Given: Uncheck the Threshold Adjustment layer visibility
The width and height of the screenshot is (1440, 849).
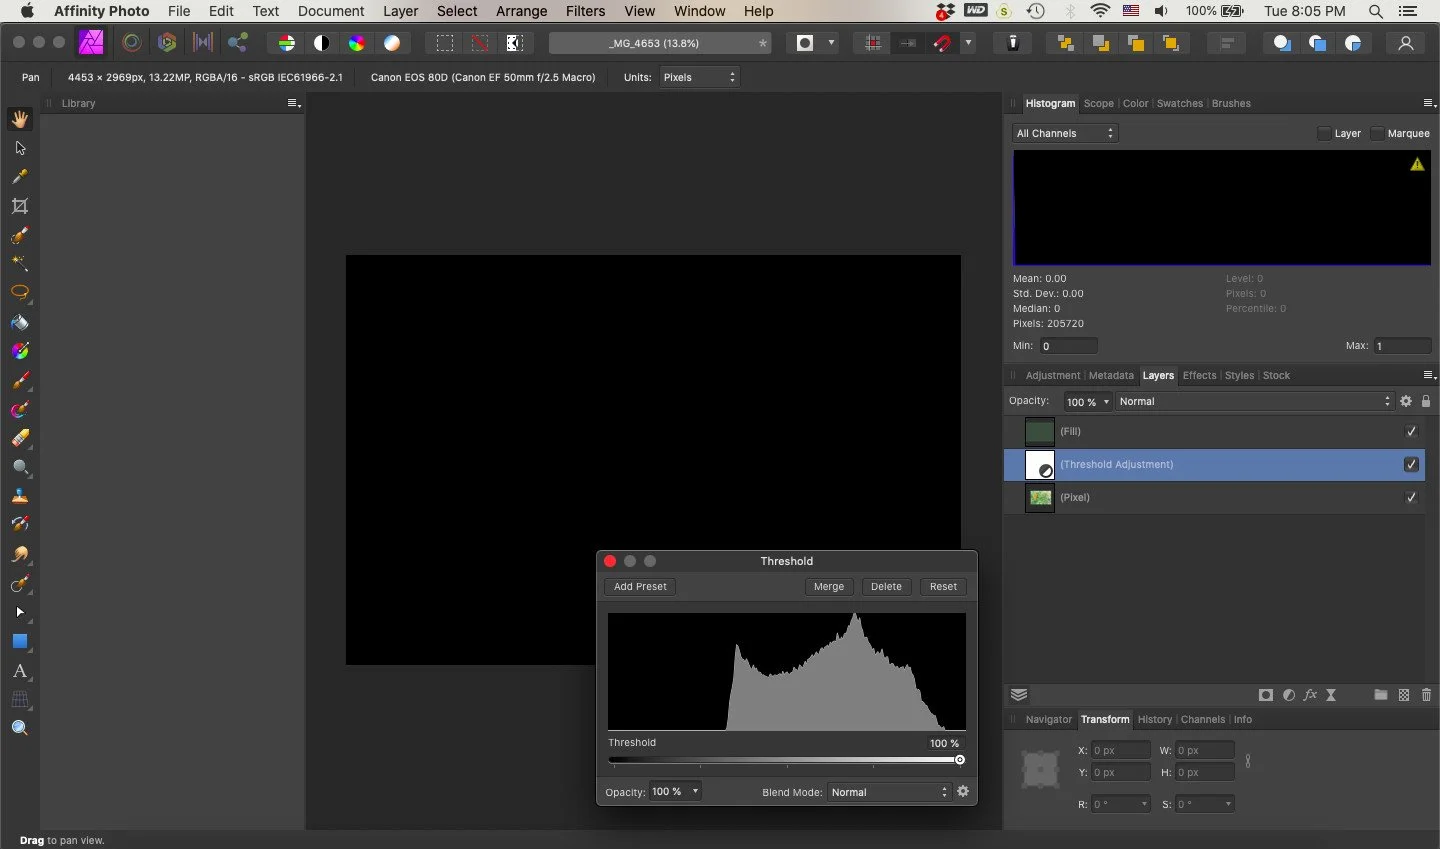Looking at the screenshot, I should tap(1411, 464).
